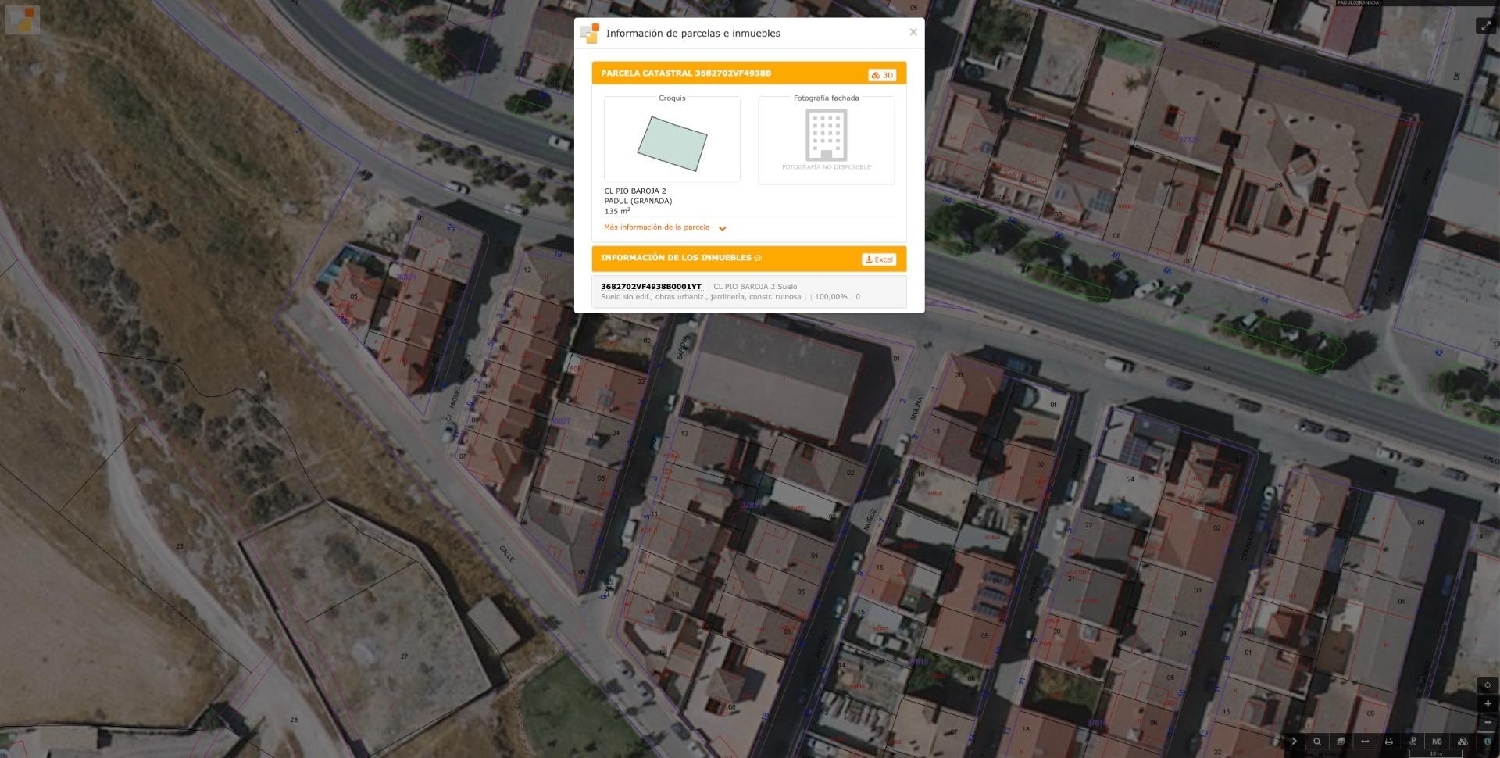This screenshot has height=758, width=1500.
Task: Expand the bottom toolbar using the arrow button
Action: [1293, 741]
